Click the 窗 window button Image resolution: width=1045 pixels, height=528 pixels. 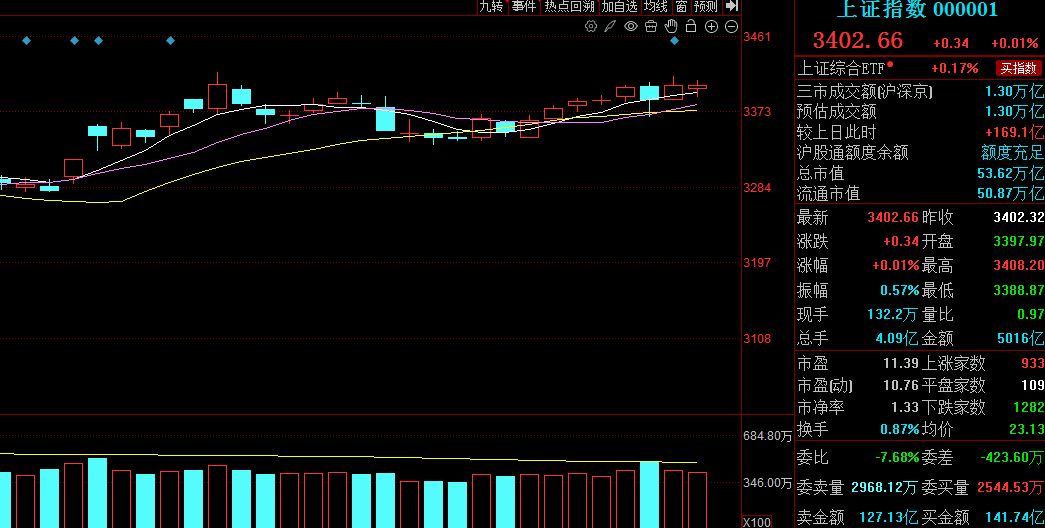681,7
